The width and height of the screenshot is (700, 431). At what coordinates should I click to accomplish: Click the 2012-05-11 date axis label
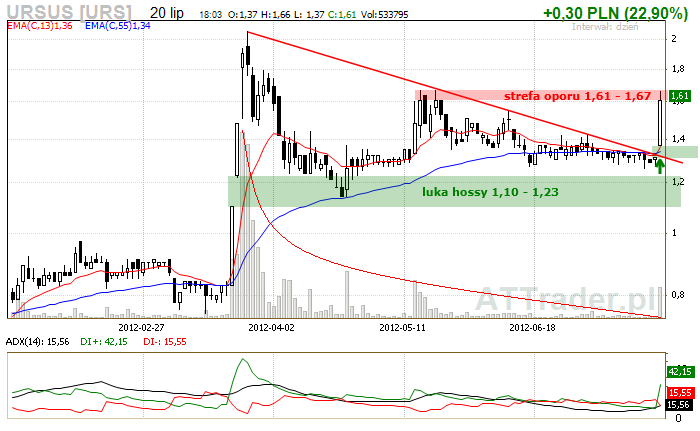pyautogui.click(x=402, y=328)
